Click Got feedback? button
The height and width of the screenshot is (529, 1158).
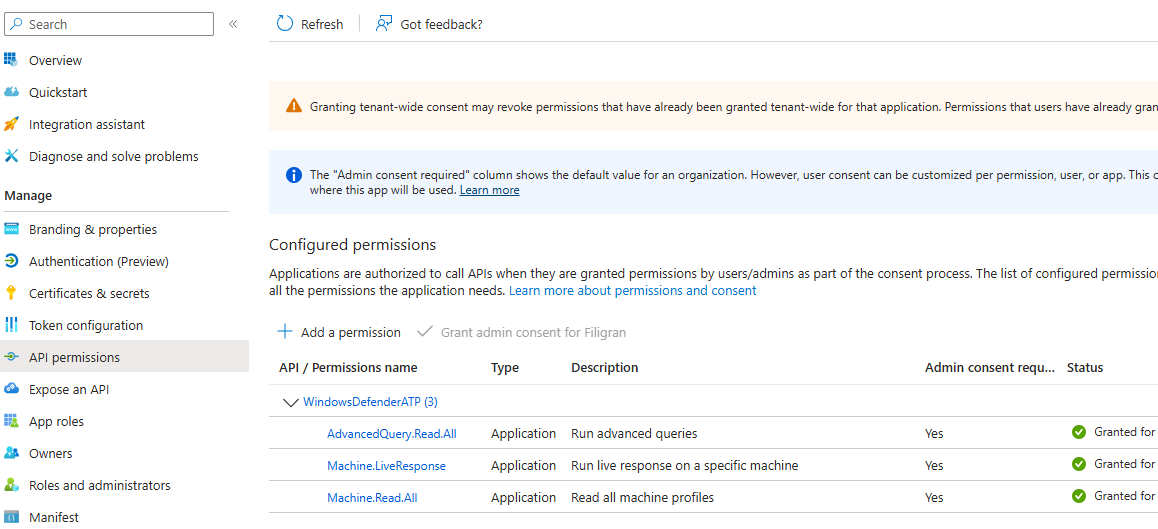pos(429,24)
